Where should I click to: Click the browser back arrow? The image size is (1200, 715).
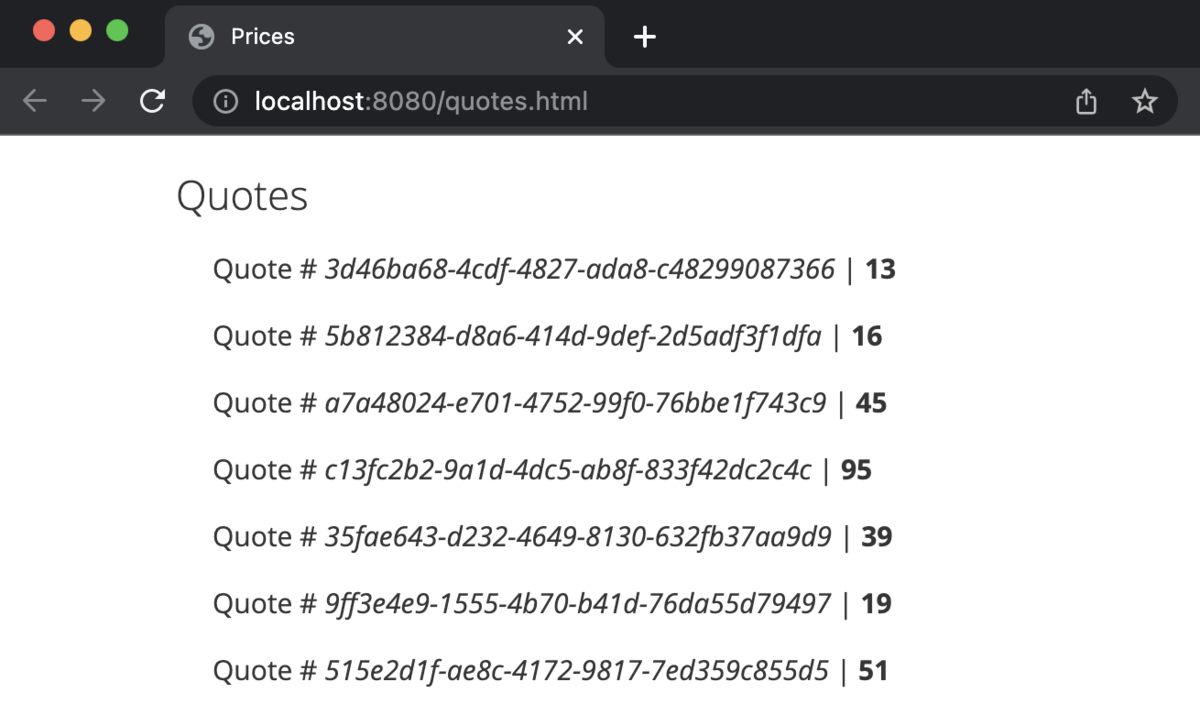click(x=35, y=101)
